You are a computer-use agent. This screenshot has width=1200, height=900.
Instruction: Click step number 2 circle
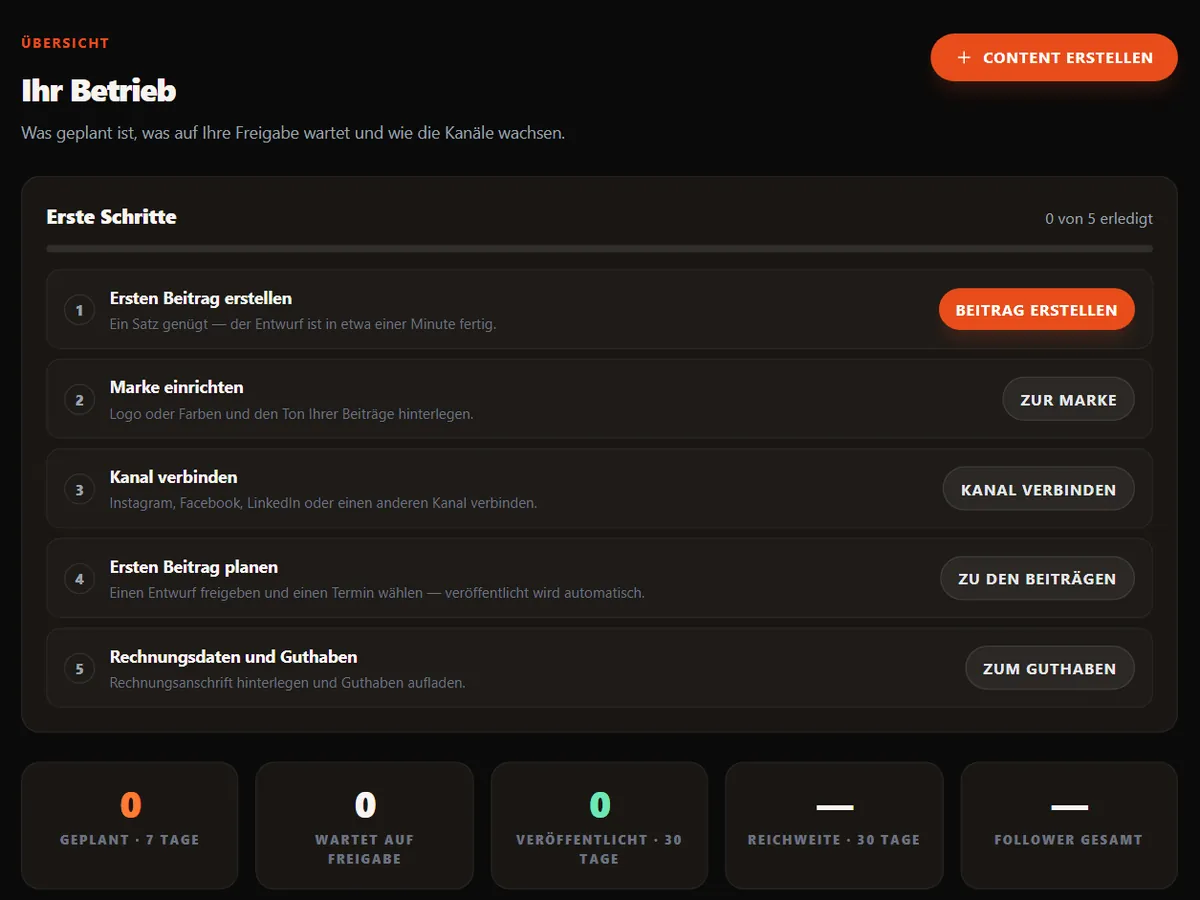[x=80, y=400]
